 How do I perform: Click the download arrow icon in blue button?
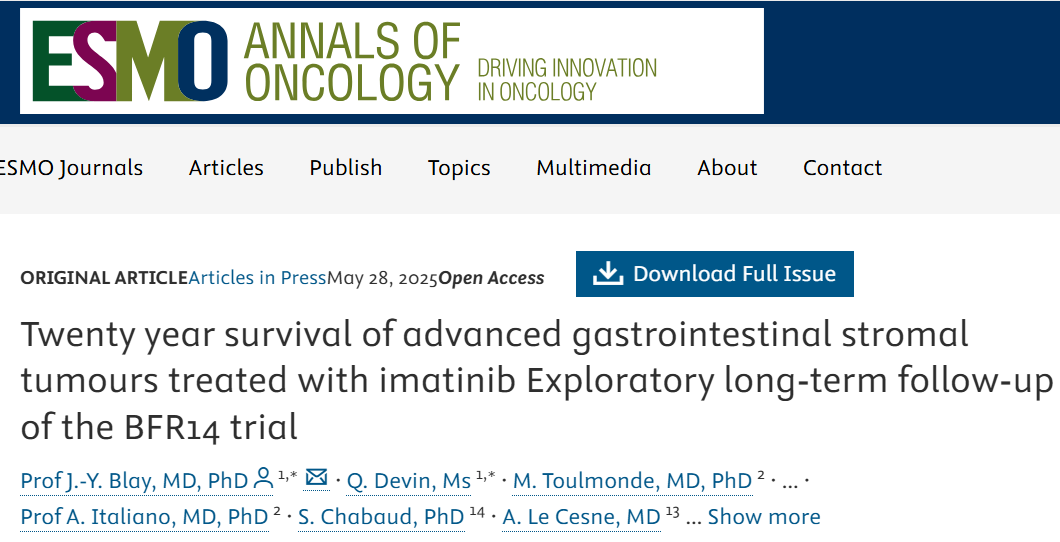606,273
